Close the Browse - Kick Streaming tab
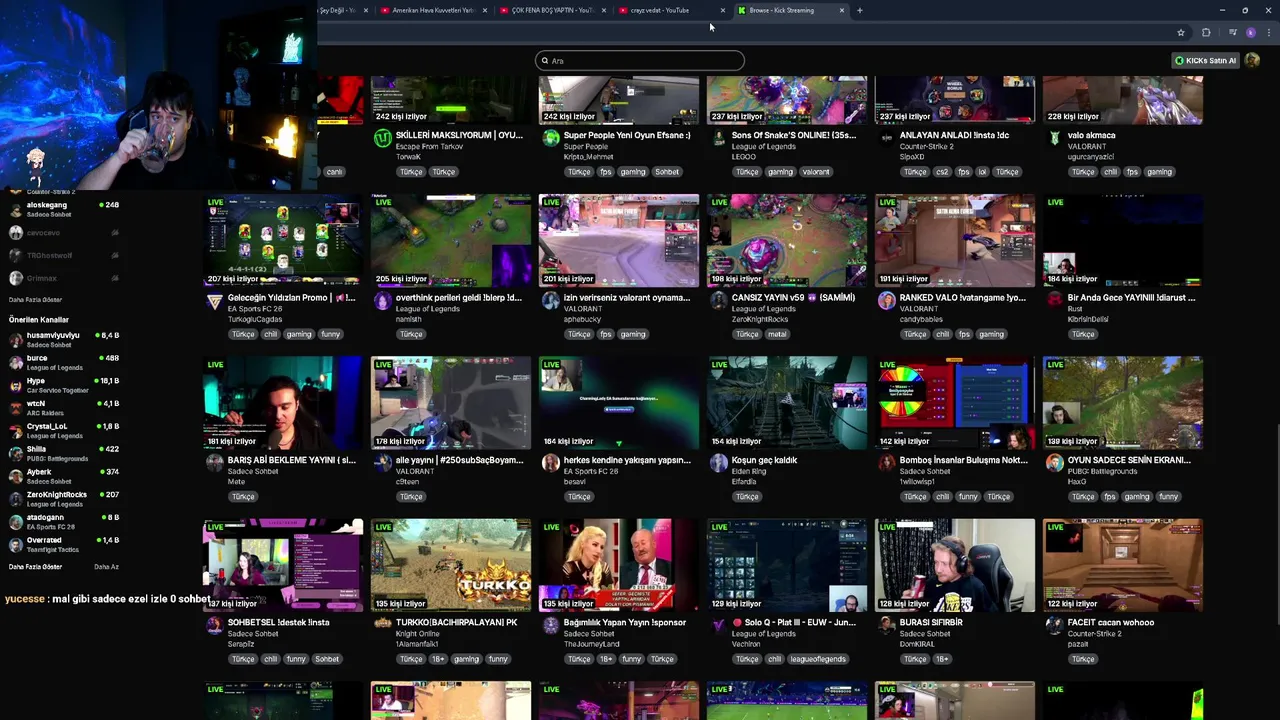This screenshot has height=720, width=1280. click(842, 10)
